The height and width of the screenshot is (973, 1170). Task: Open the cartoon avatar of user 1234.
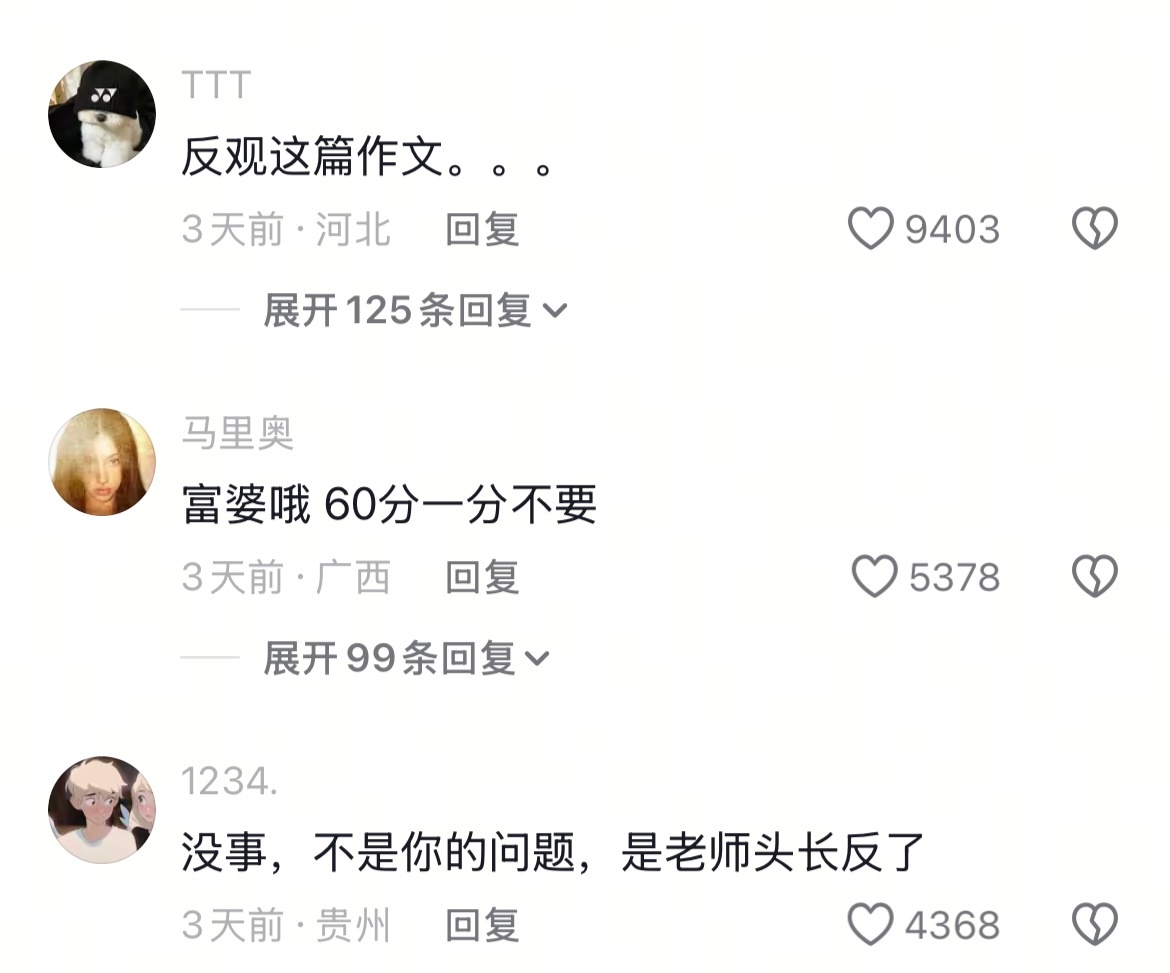click(x=102, y=810)
